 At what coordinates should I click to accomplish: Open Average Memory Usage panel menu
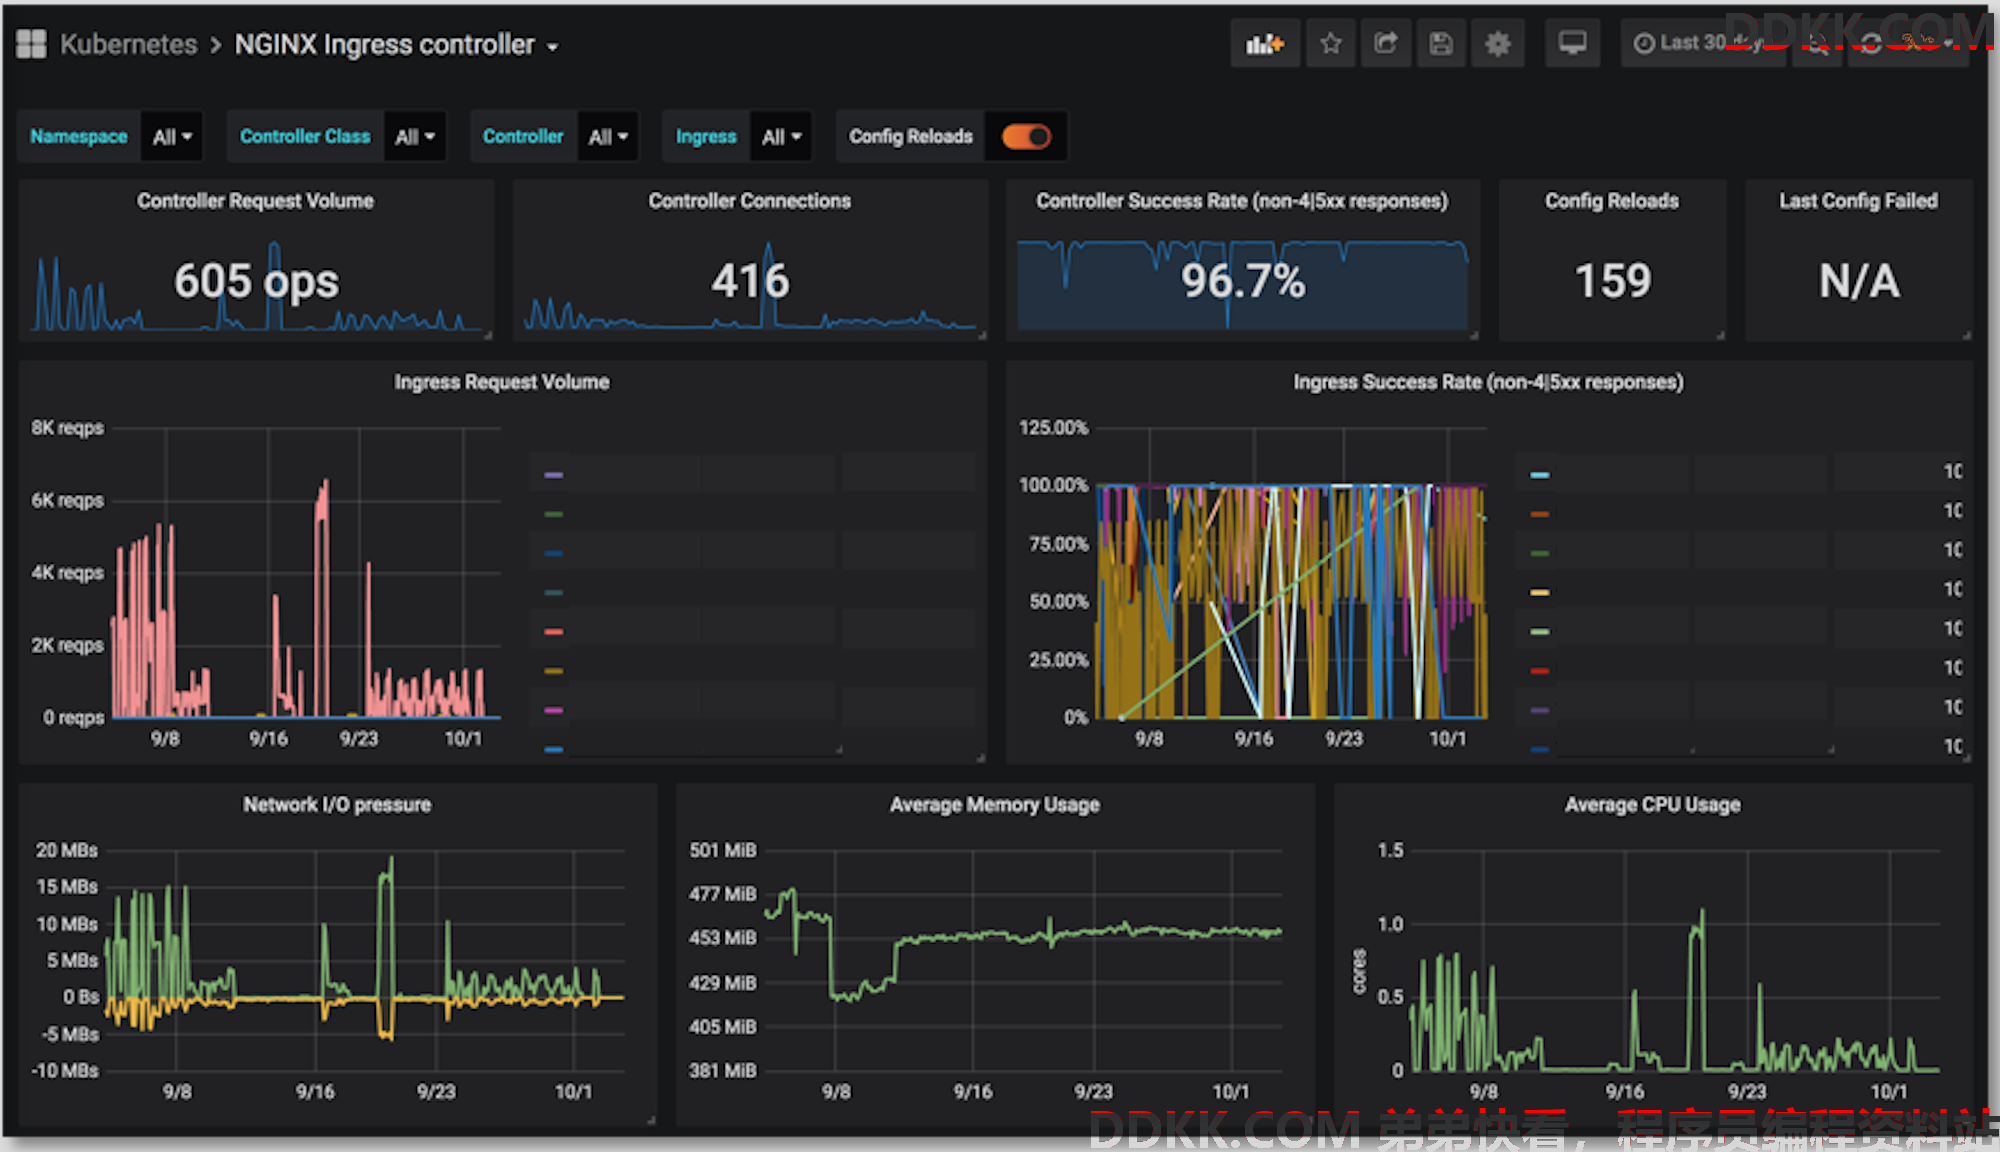(x=995, y=805)
